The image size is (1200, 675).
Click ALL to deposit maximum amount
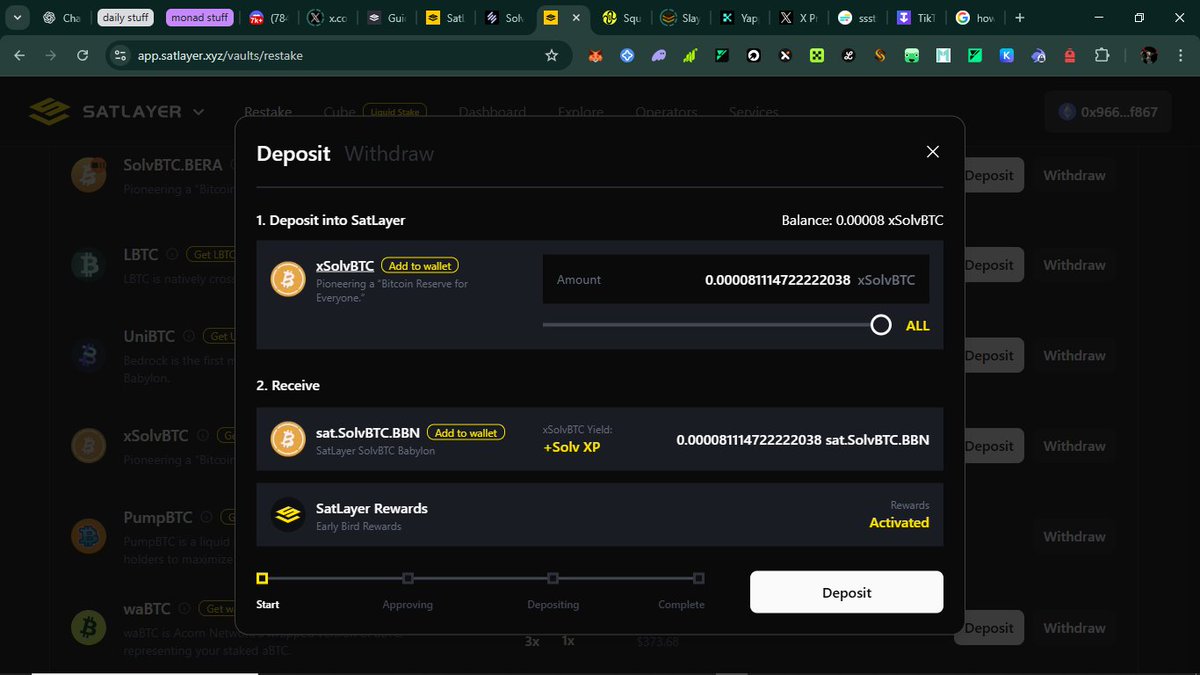[917, 325]
